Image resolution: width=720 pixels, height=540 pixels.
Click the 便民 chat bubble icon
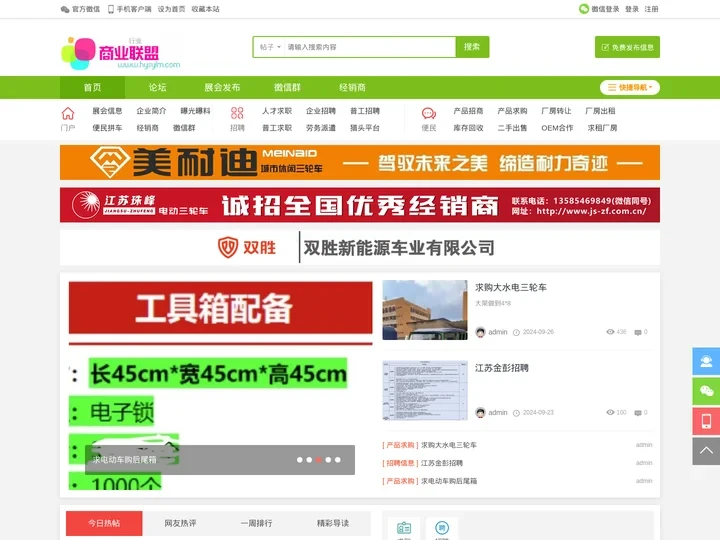(x=428, y=113)
